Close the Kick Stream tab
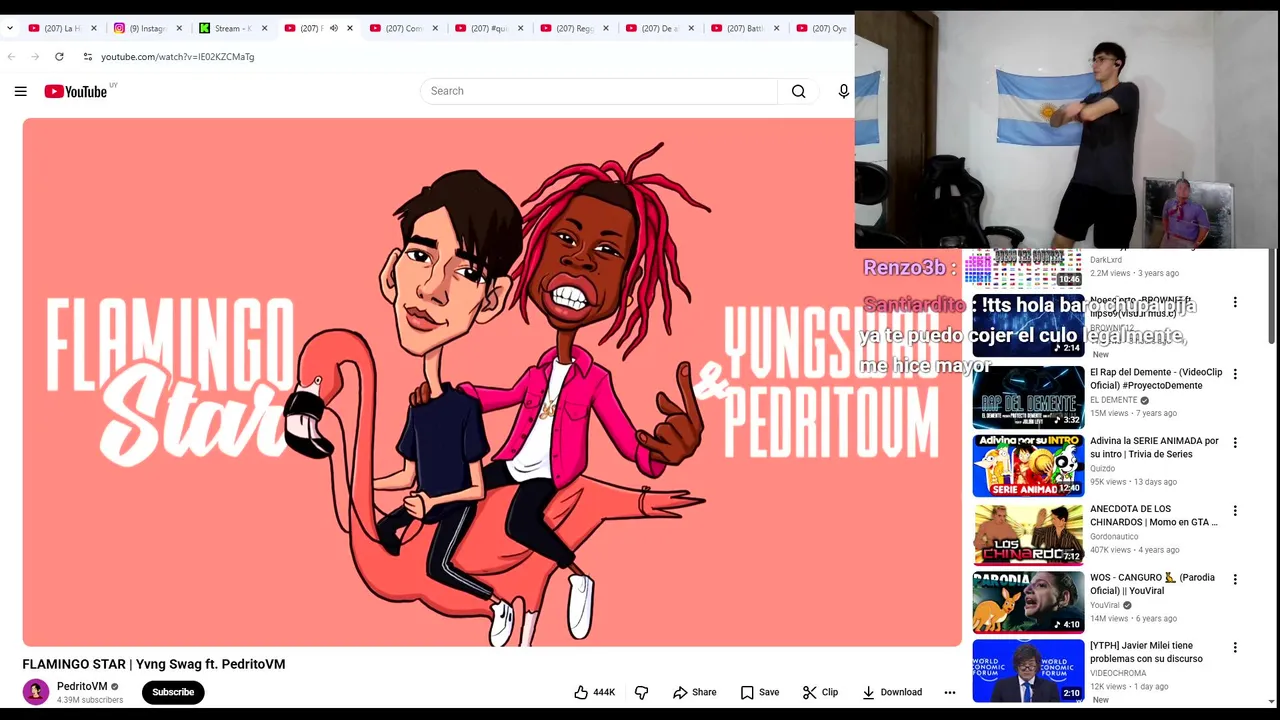Viewport: 1280px width, 720px height. pyautogui.click(x=264, y=28)
